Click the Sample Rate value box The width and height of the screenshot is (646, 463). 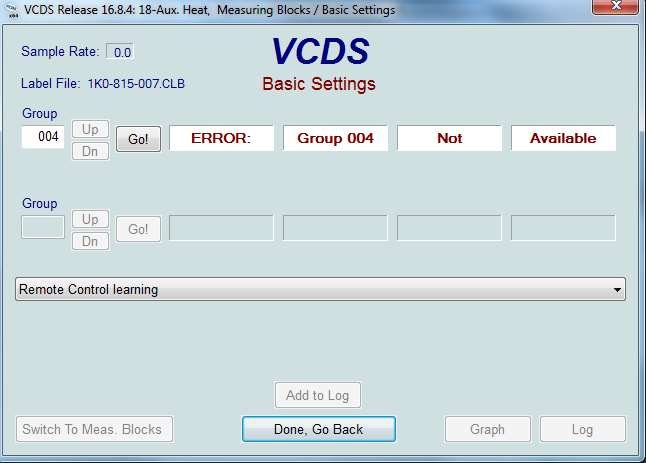point(120,52)
